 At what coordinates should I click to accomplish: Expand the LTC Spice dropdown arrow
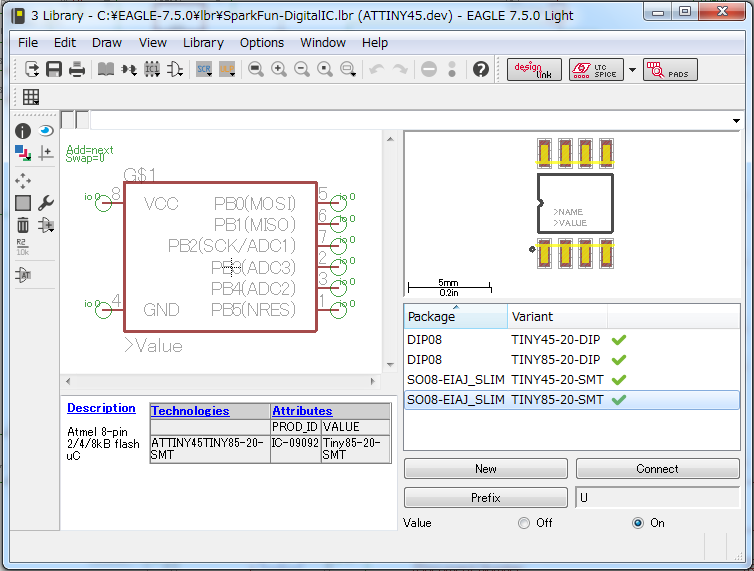632,70
